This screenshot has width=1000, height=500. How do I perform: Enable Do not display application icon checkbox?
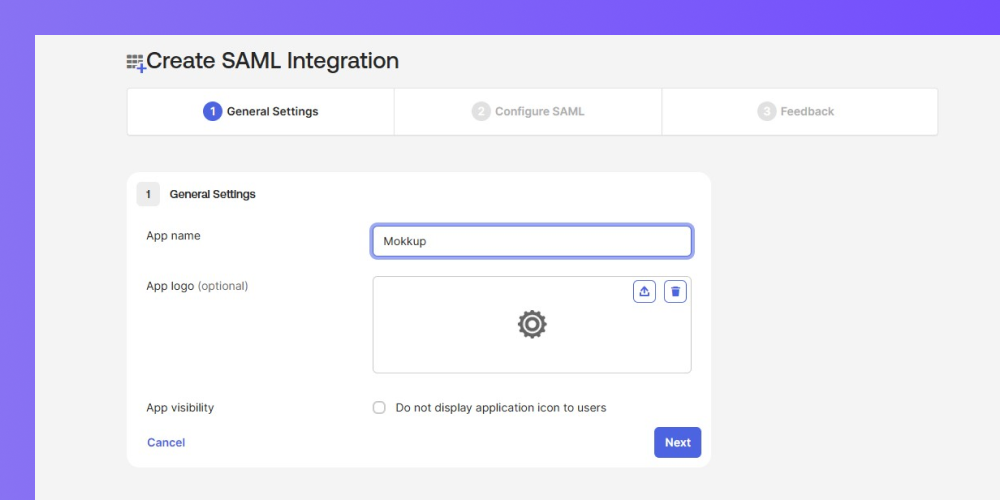[x=379, y=408]
